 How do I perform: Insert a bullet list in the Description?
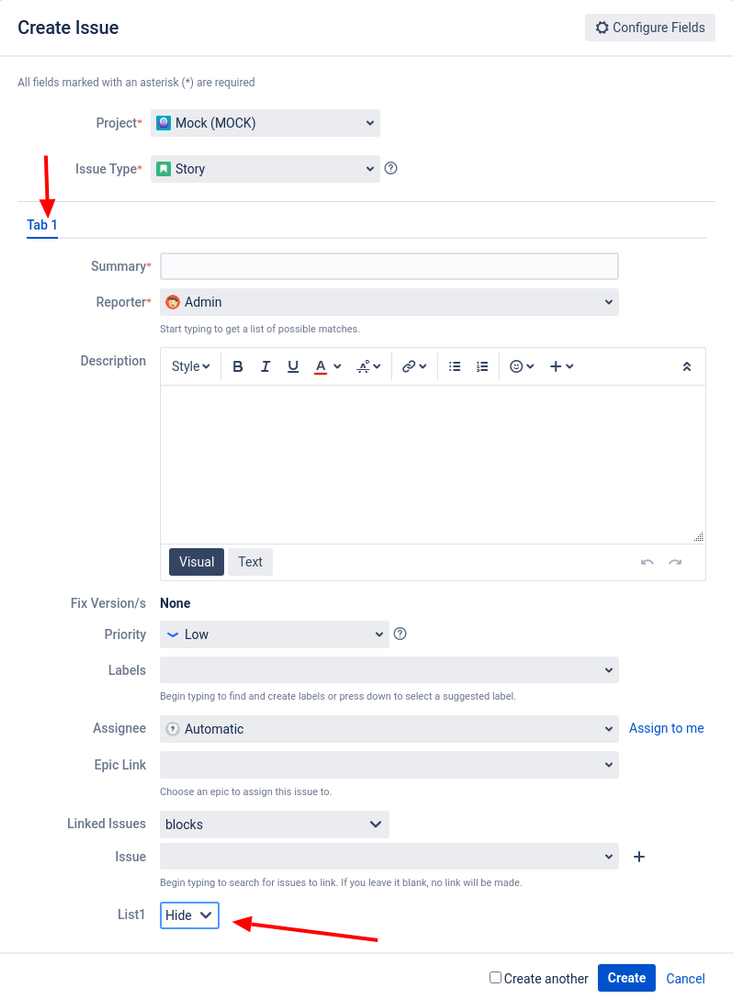[454, 366]
